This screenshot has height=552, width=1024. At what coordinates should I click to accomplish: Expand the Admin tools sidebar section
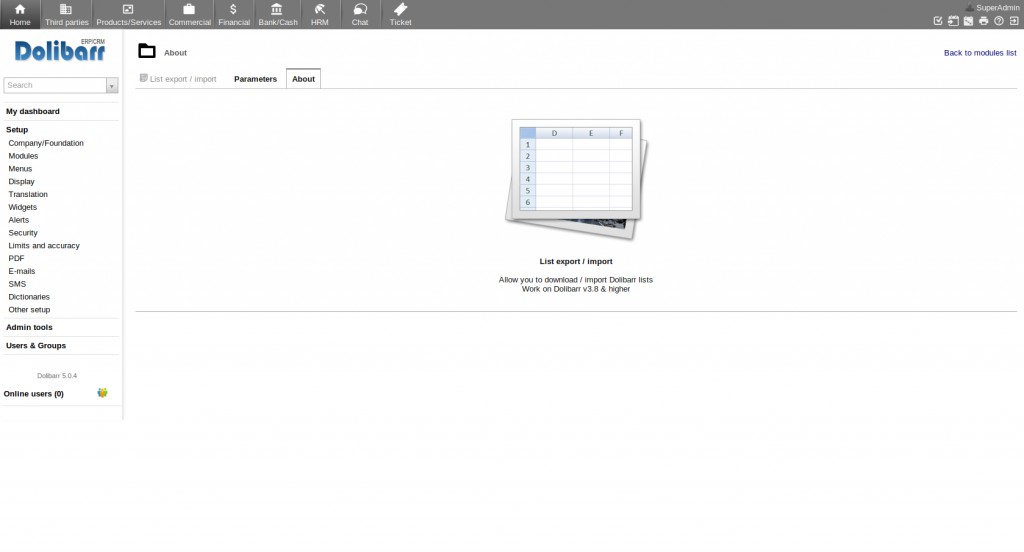point(29,327)
